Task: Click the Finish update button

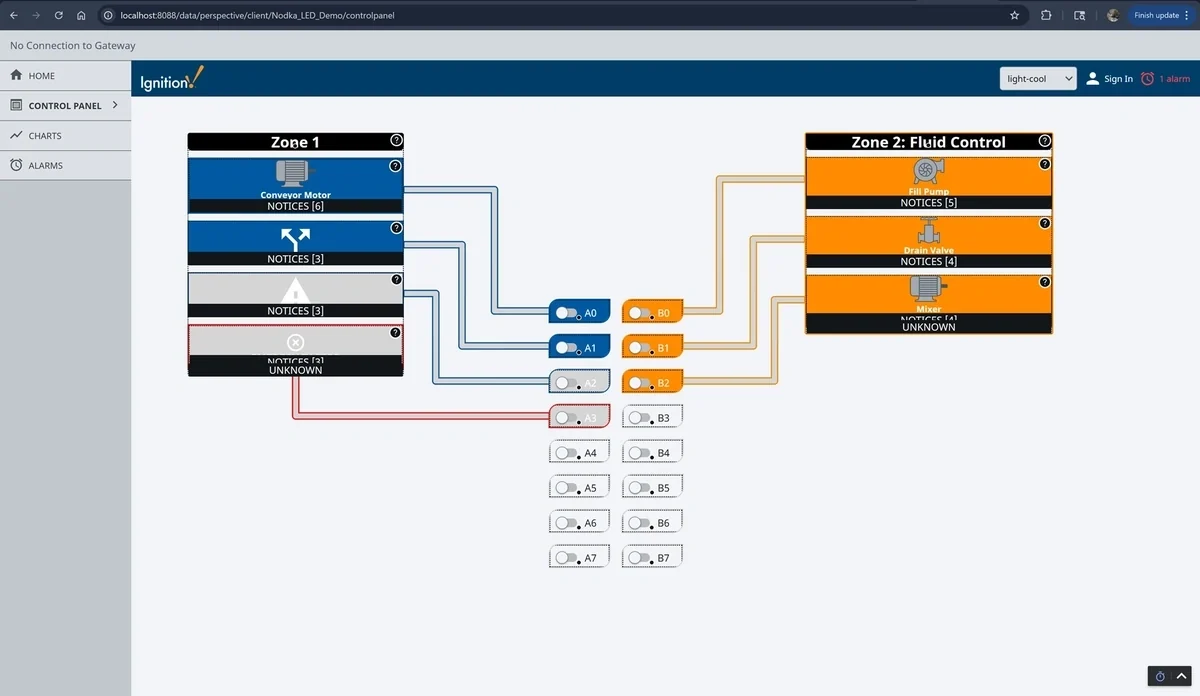Action: click(1161, 15)
